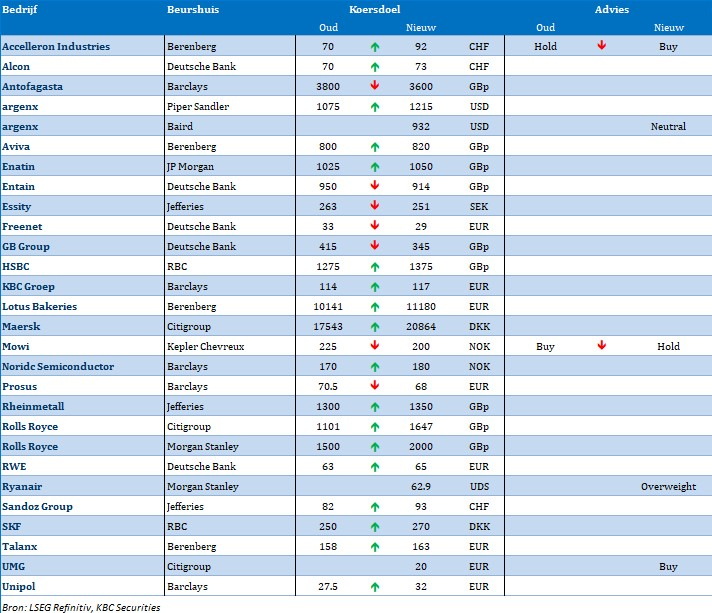712x613 pixels.
Task: Select the UMG company name
Action: [x=14, y=567]
